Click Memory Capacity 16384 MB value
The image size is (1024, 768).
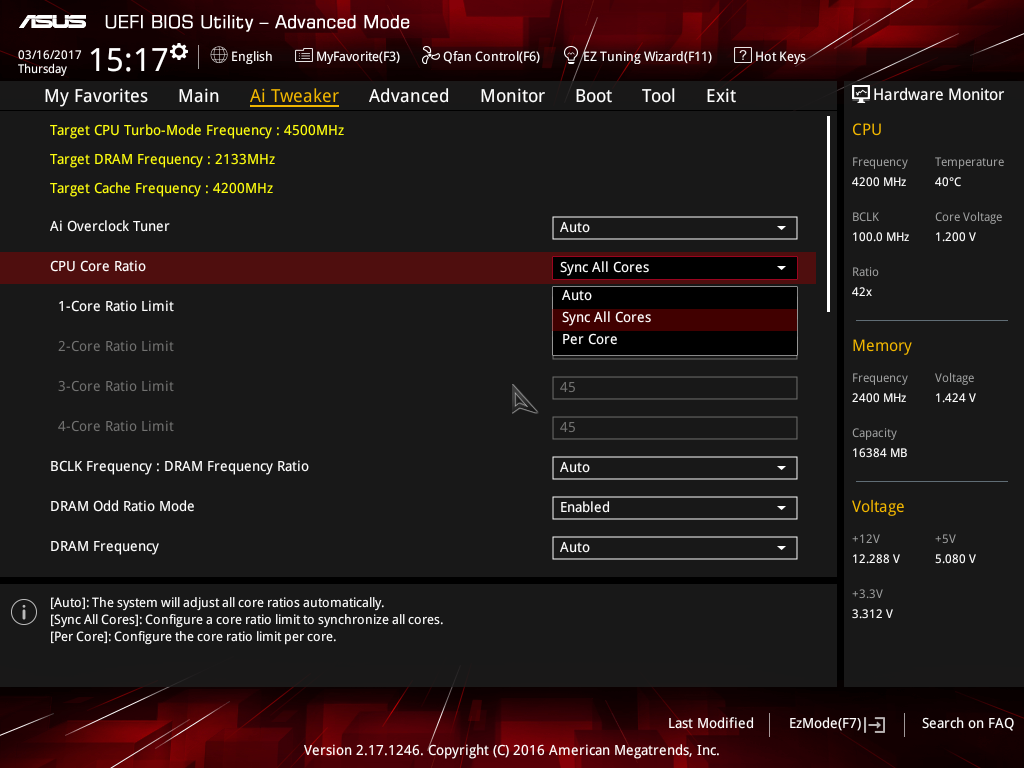[880, 453]
